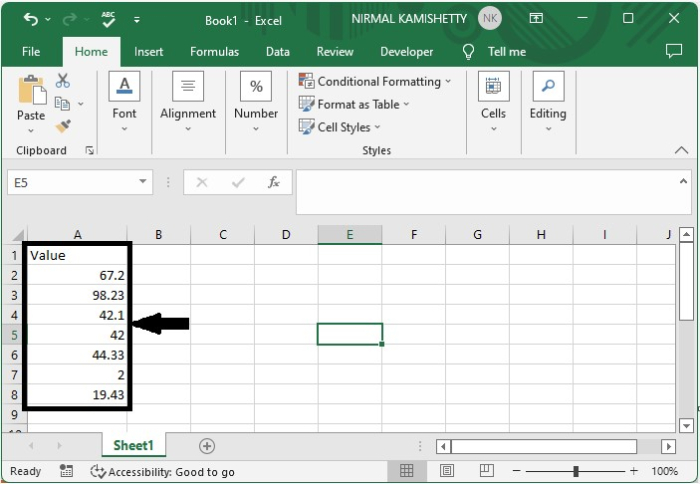The image size is (700, 484).
Task: Click the Undo arrow icon
Action: tap(31, 19)
